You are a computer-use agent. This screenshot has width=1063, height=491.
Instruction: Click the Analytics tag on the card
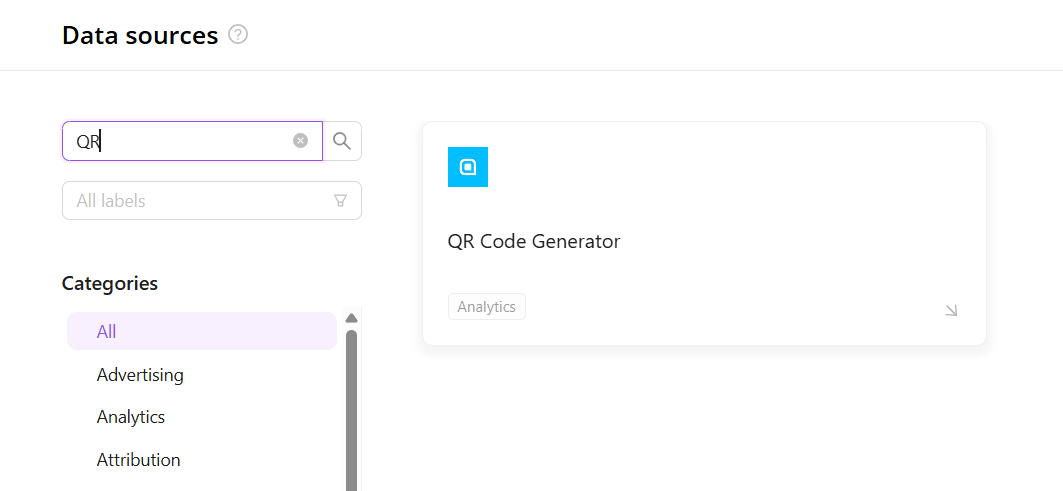pos(486,307)
